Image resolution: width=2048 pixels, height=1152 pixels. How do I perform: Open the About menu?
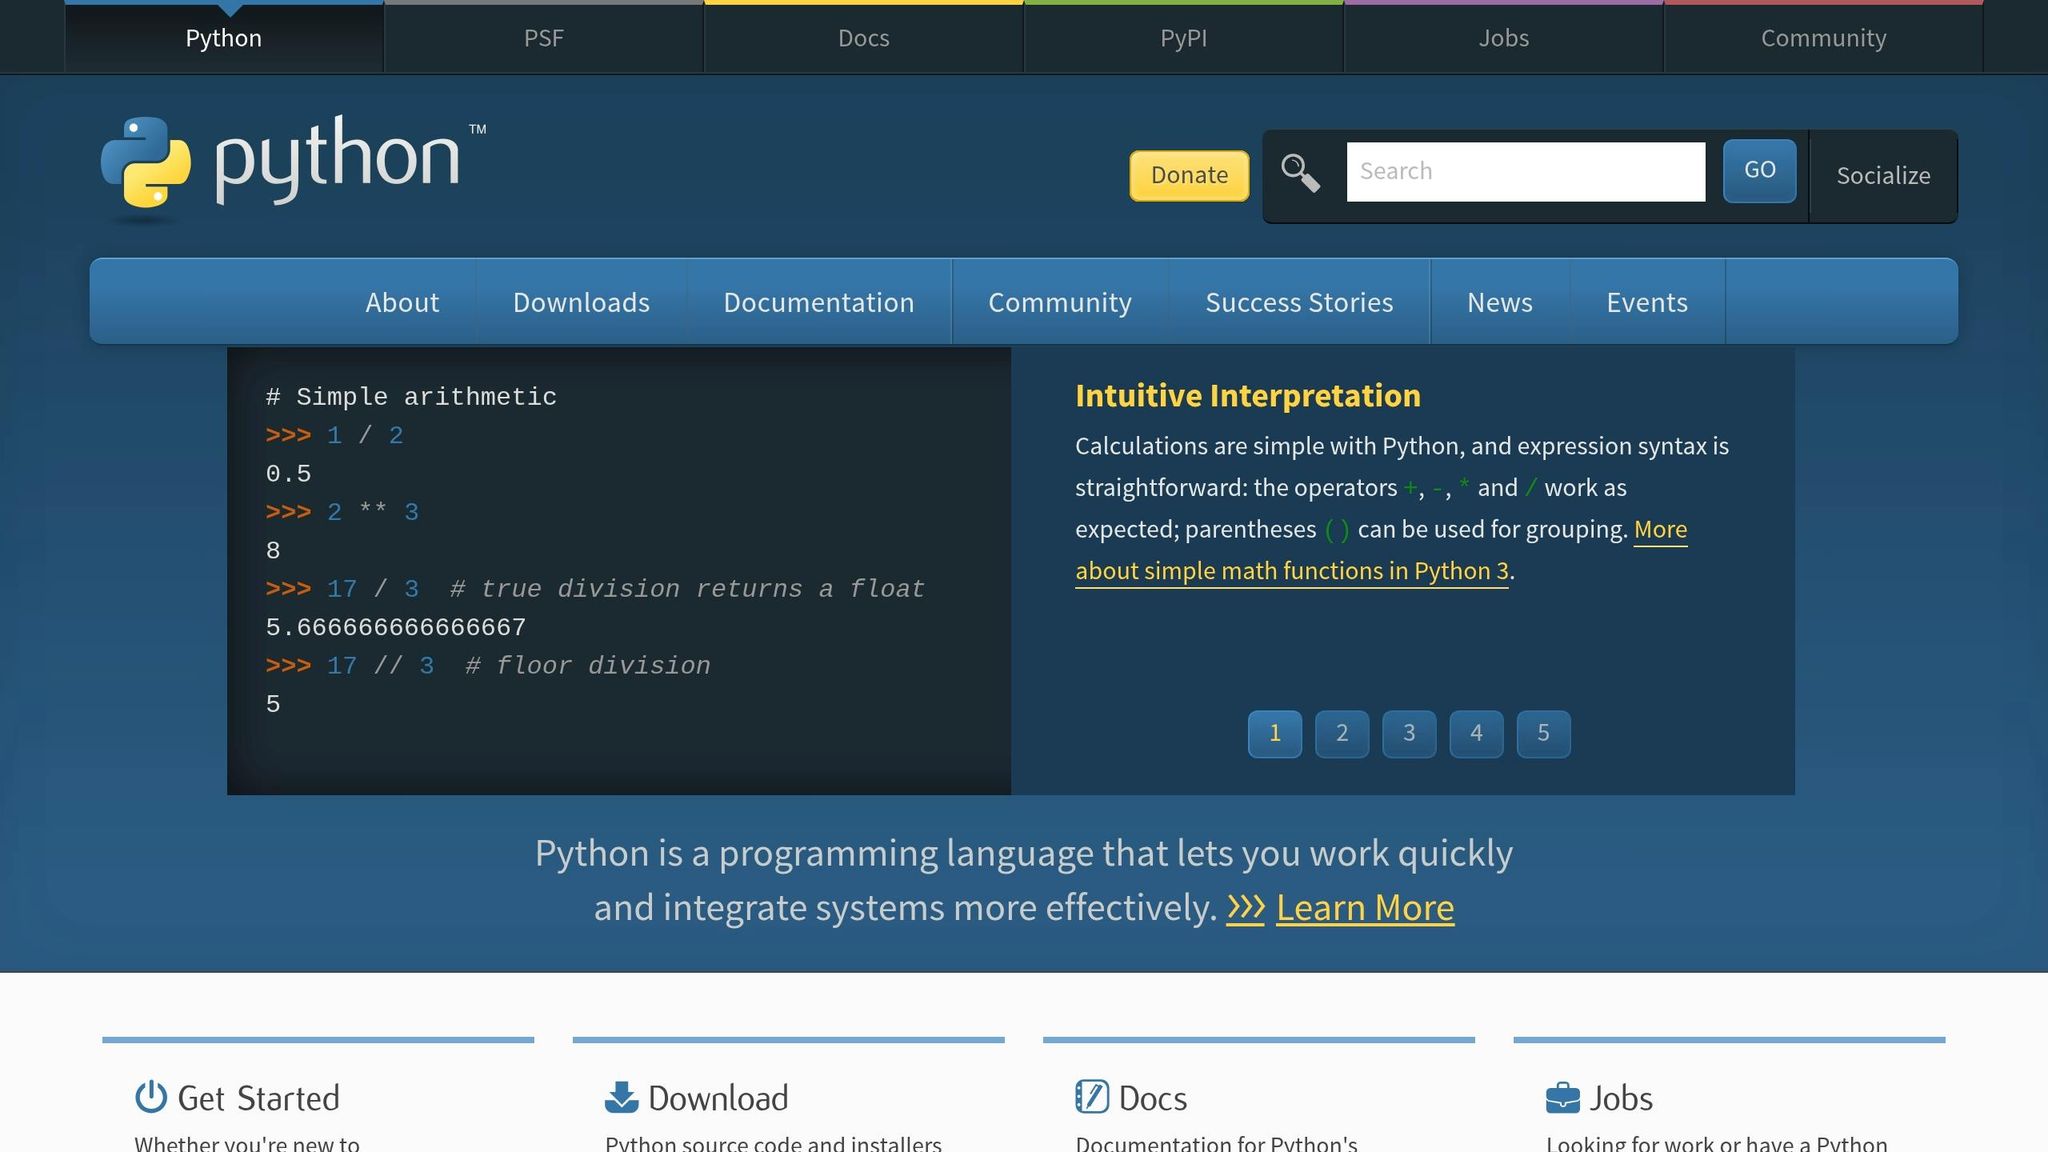402,302
